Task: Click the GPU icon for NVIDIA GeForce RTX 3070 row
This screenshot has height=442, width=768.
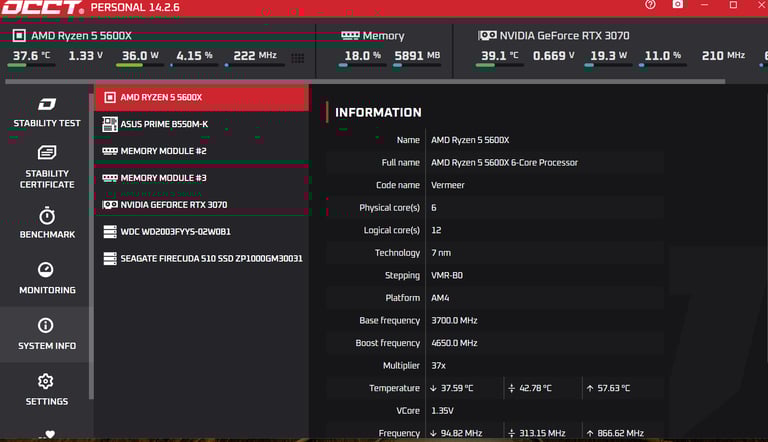Action: (x=110, y=204)
